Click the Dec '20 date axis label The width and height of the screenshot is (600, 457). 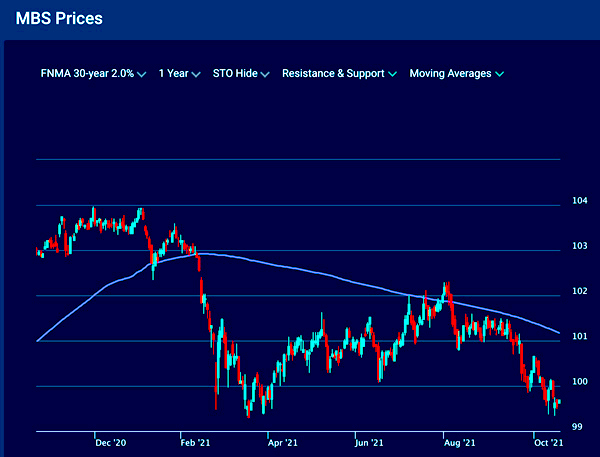[110, 441]
